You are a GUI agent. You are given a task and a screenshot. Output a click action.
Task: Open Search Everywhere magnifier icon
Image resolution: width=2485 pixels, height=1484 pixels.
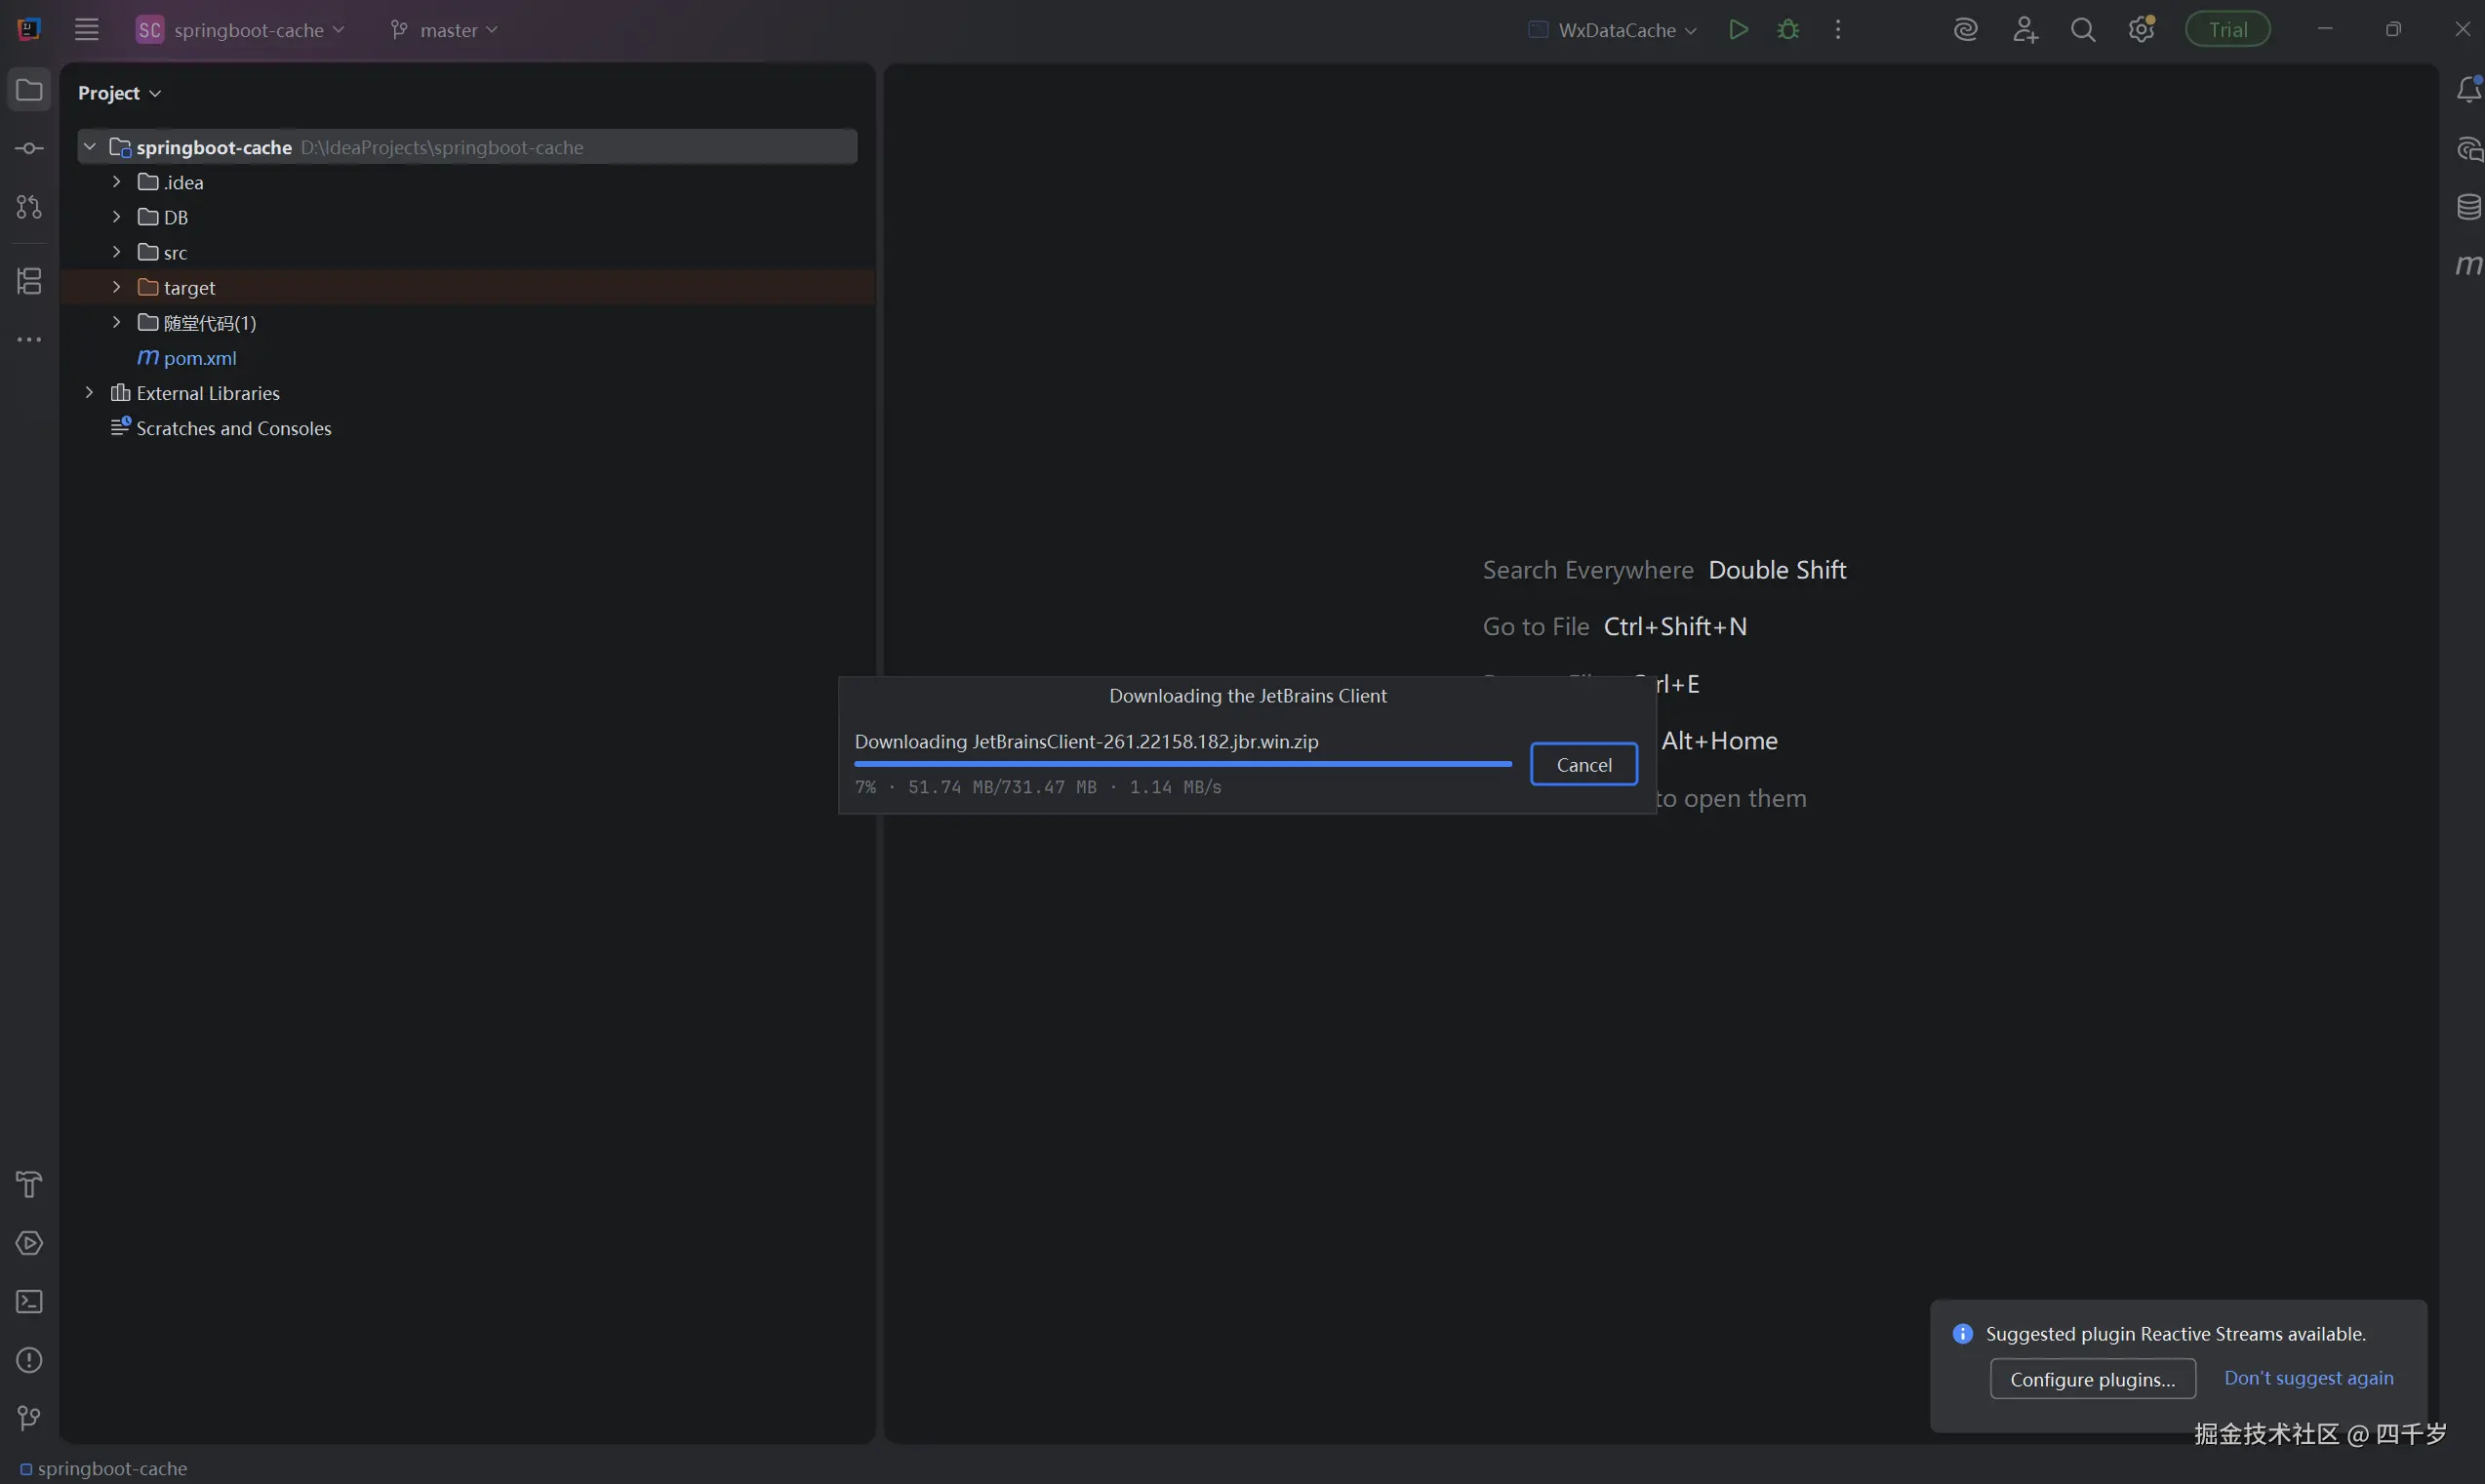pyautogui.click(x=2083, y=30)
